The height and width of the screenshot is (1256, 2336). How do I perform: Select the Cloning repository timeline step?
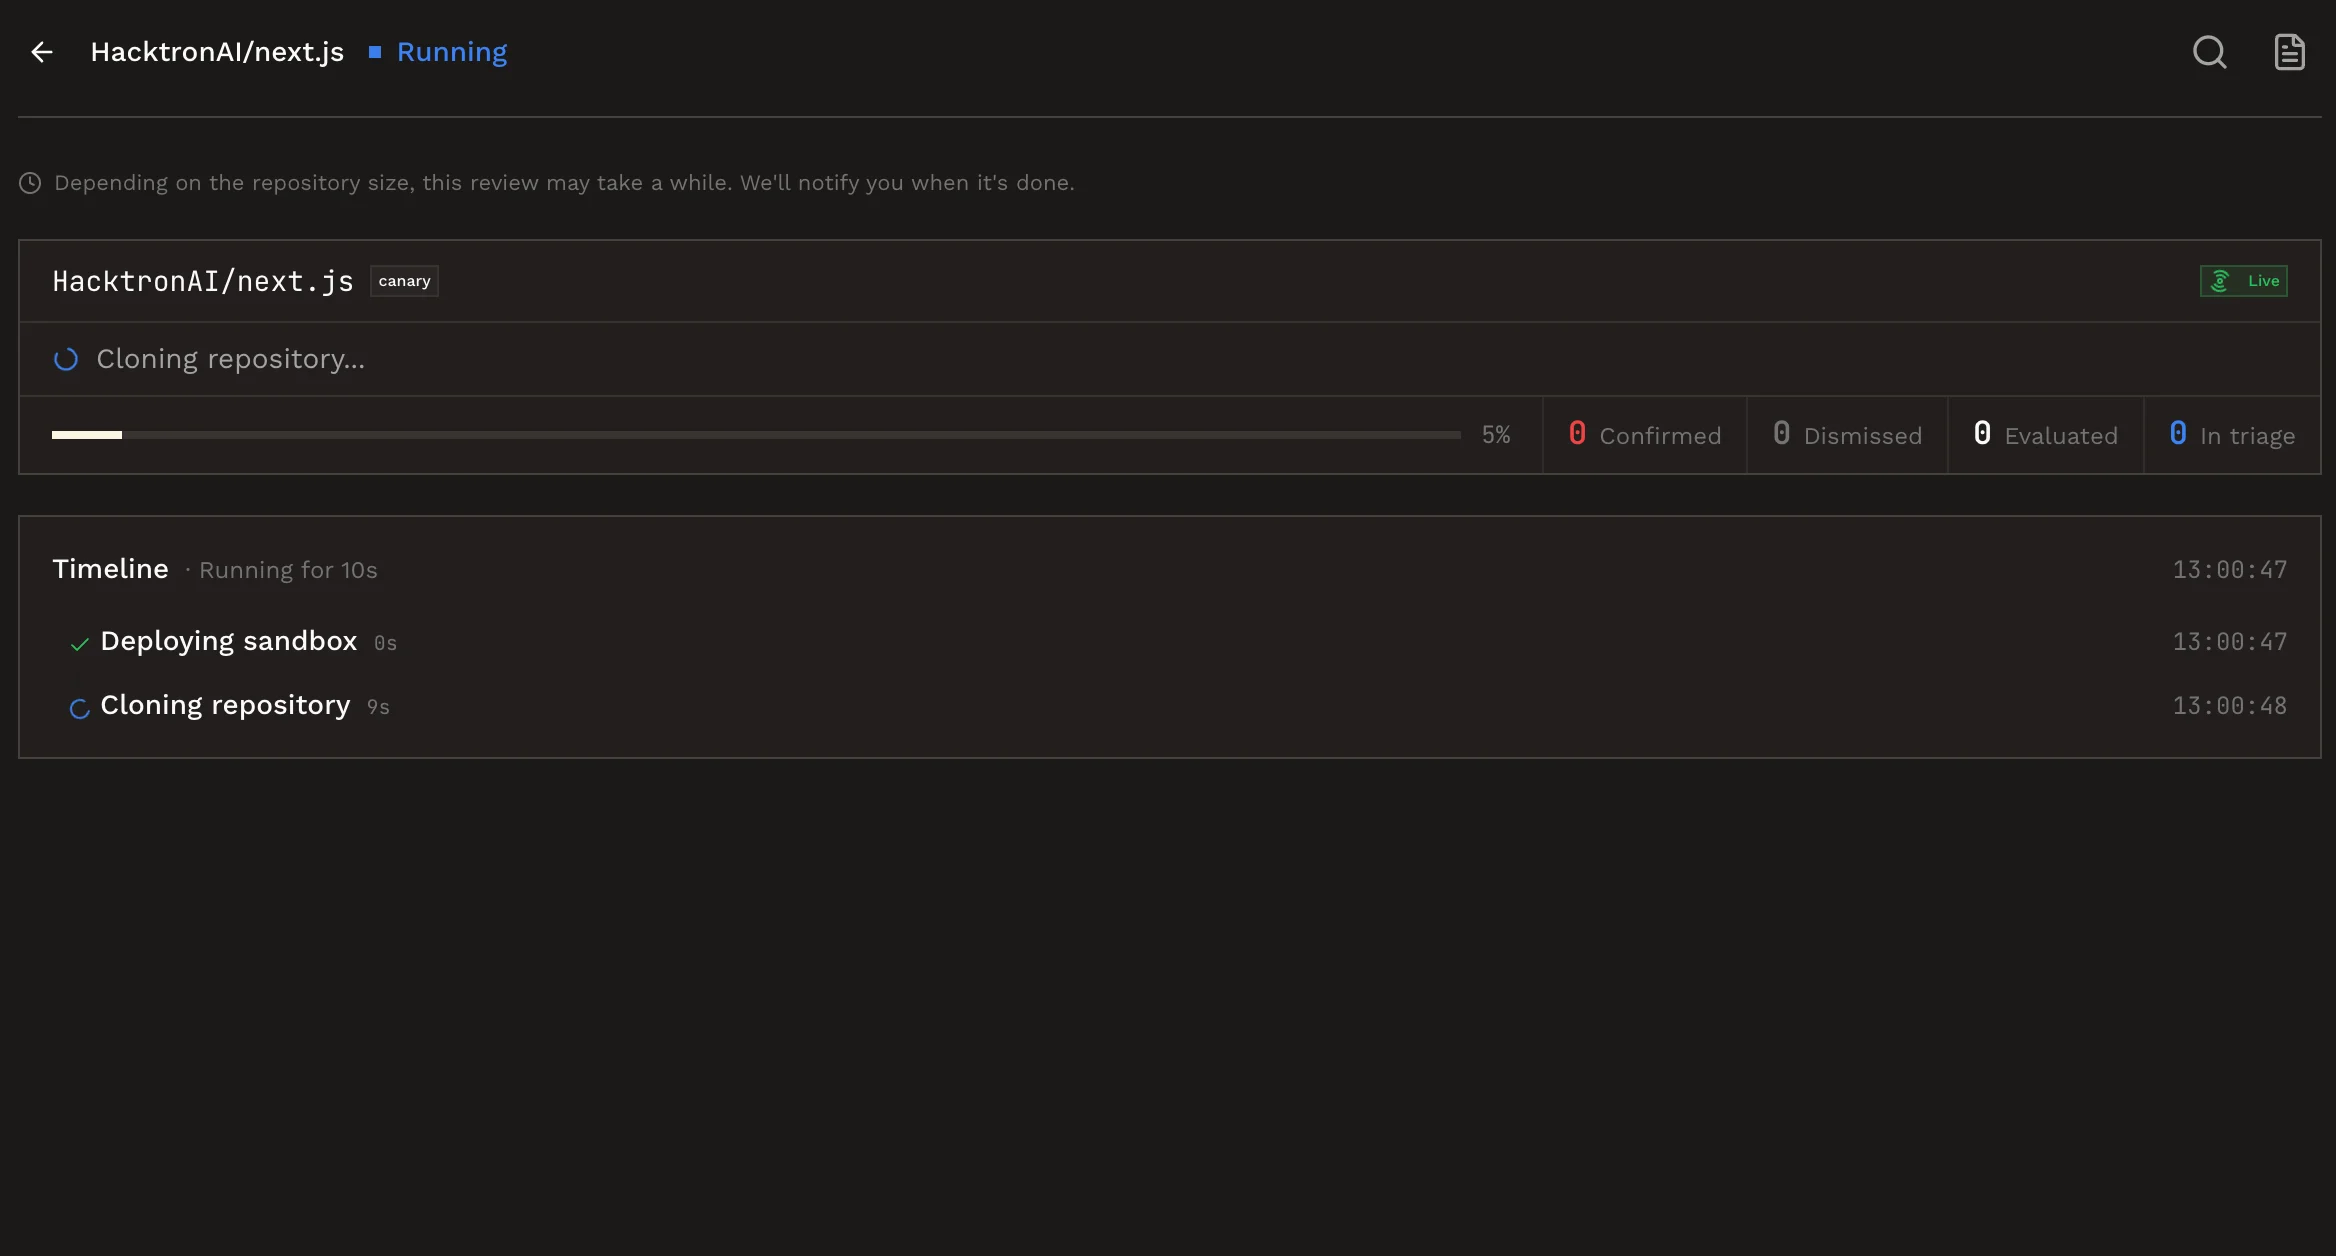point(1170,706)
